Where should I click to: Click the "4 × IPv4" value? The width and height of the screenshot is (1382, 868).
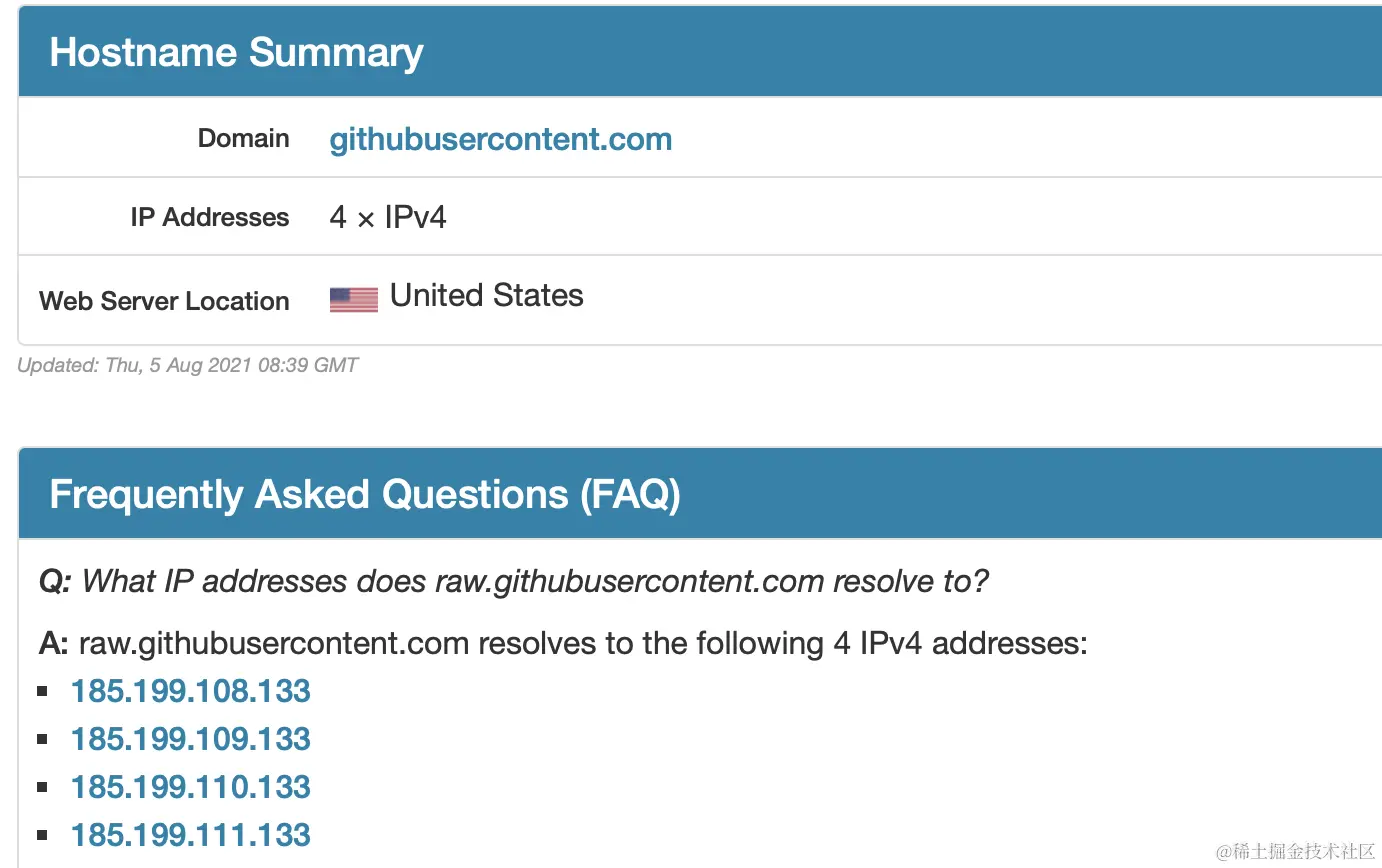tap(388, 217)
